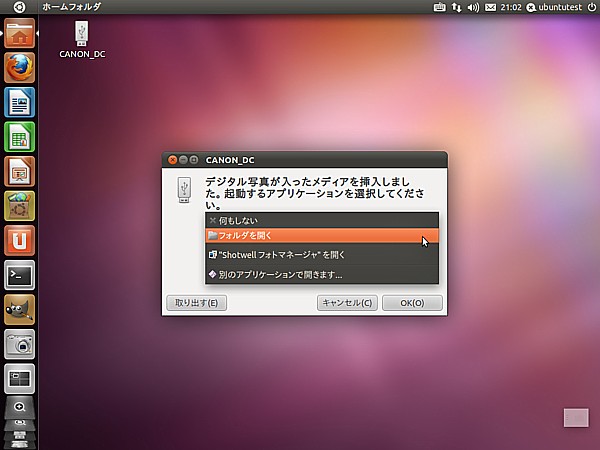Click the CANON_DC dialog title text

[x=230, y=160]
